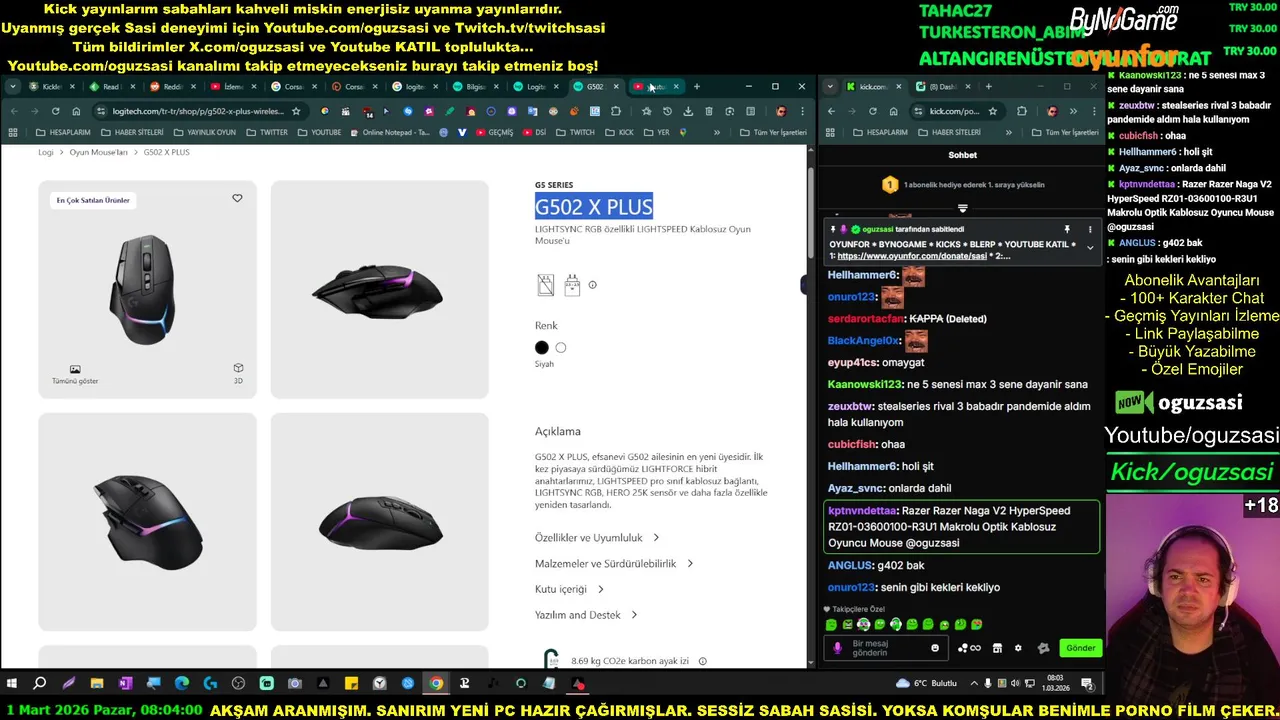Click the Tümünü göster gallery icon
This screenshot has height=720, width=1280.
(x=75, y=374)
